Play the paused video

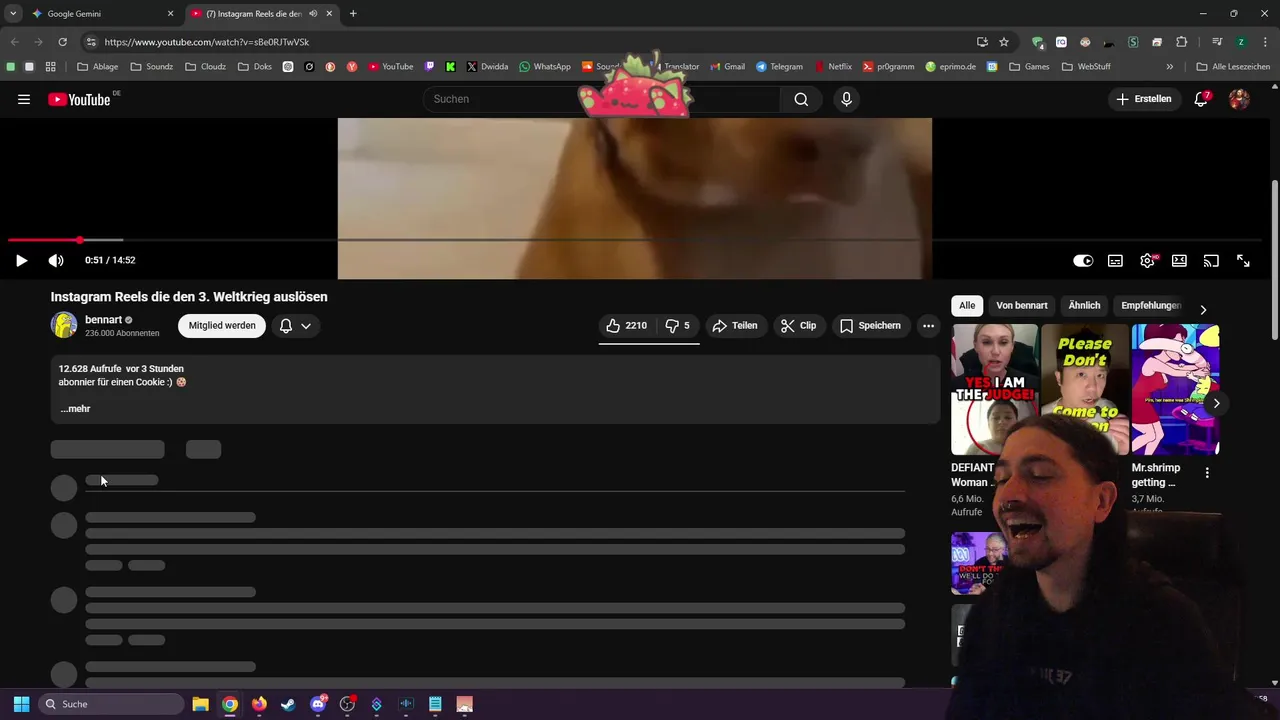21,260
